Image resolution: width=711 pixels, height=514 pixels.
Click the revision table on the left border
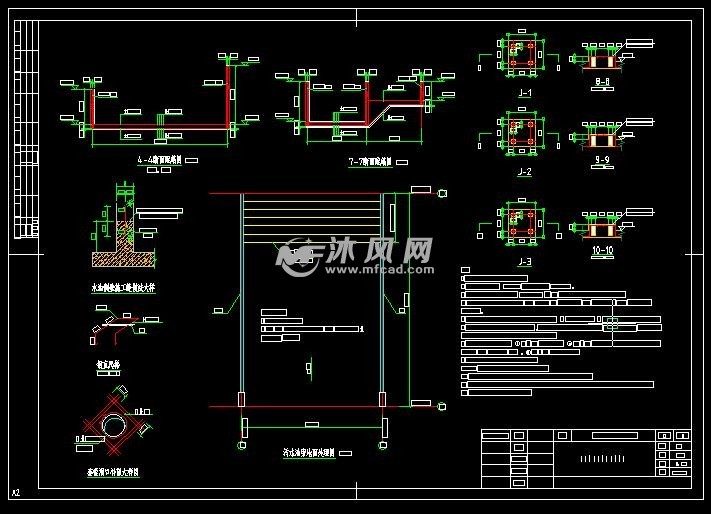[26, 130]
